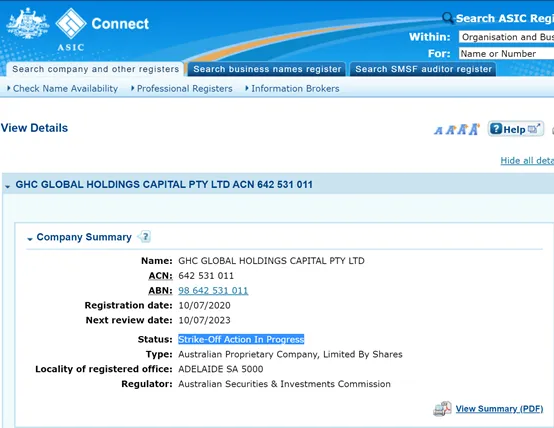Open the Within Organisation and Business dropdown
The height and width of the screenshot is (428, 554).
(x=506, y=37)
